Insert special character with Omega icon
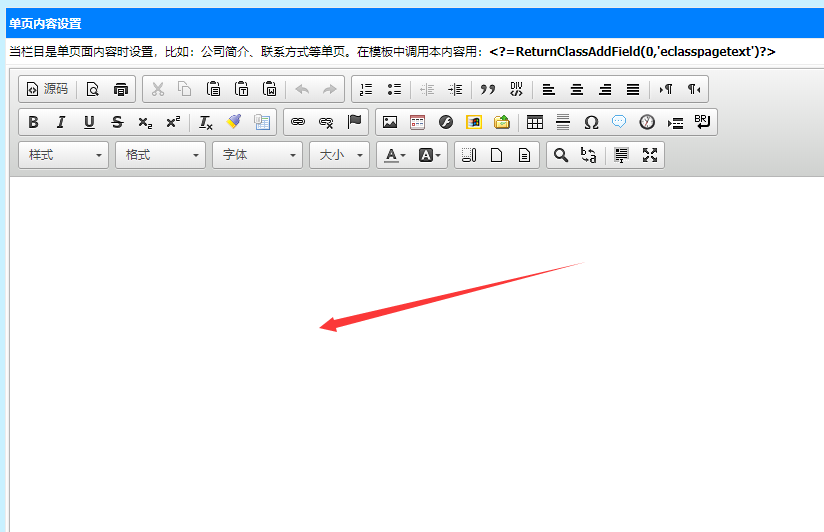The height and width of the screenshot is (532, 824). pos(591,122)
